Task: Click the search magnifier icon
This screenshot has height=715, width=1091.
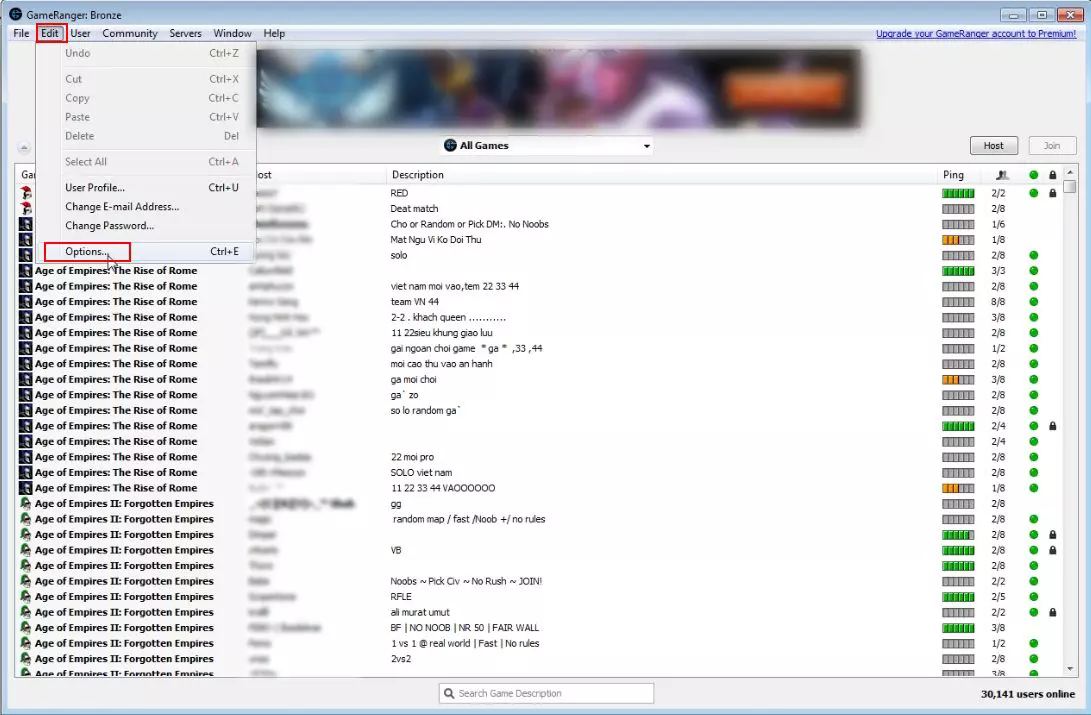Action: pyautogui.click(x=449, y=693)
